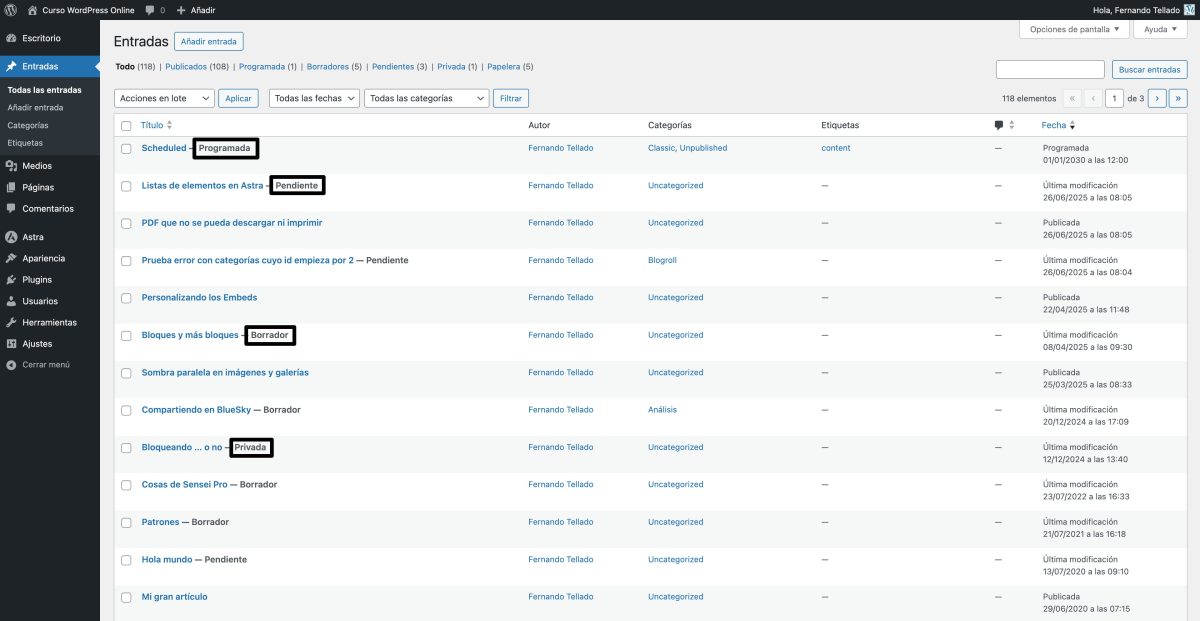Filter by Pendientes status
The image size is (1200, 621).
(393, 67)
